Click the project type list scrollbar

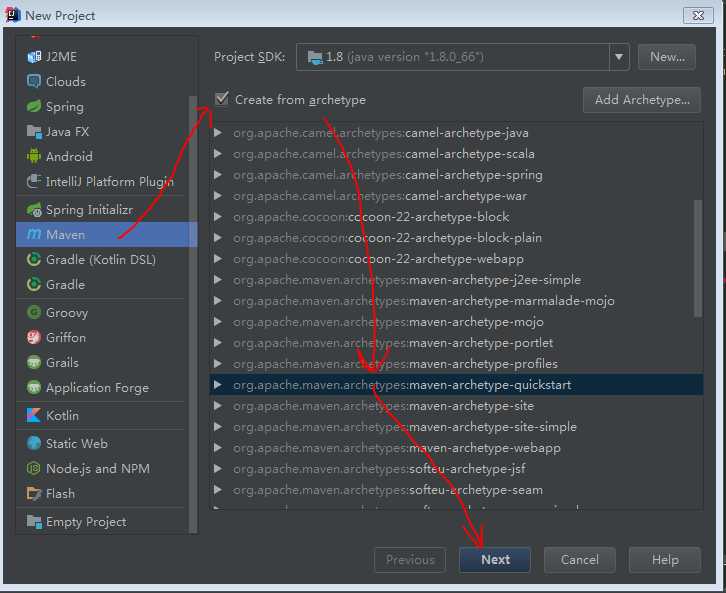tap(193, 315)
